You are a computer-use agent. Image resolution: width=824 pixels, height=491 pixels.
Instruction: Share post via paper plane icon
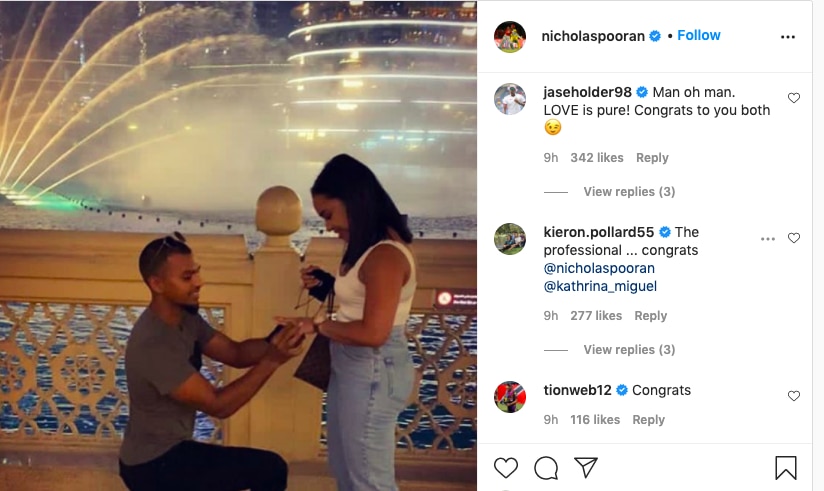tap(585, 467)
